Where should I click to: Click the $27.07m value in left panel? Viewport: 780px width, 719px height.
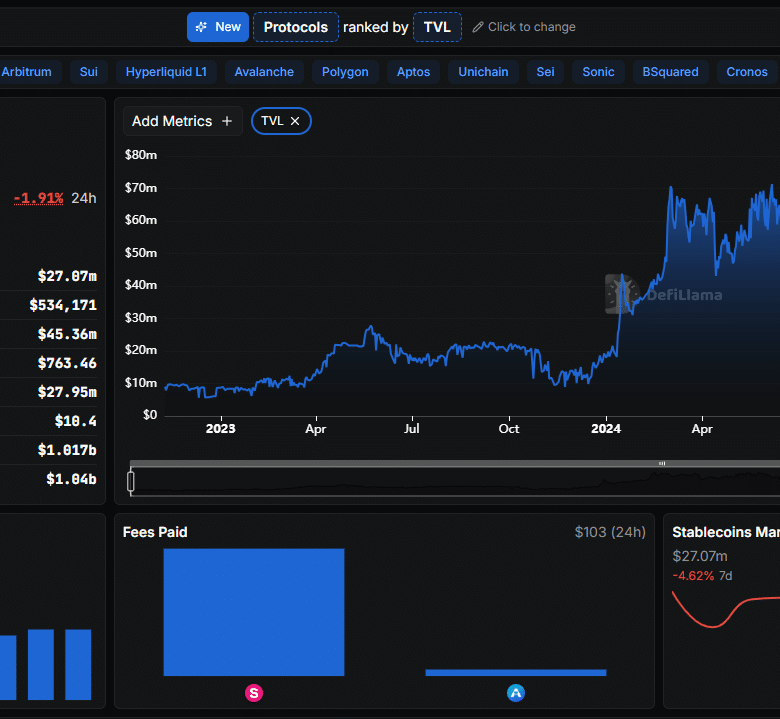tap(67, 276)
